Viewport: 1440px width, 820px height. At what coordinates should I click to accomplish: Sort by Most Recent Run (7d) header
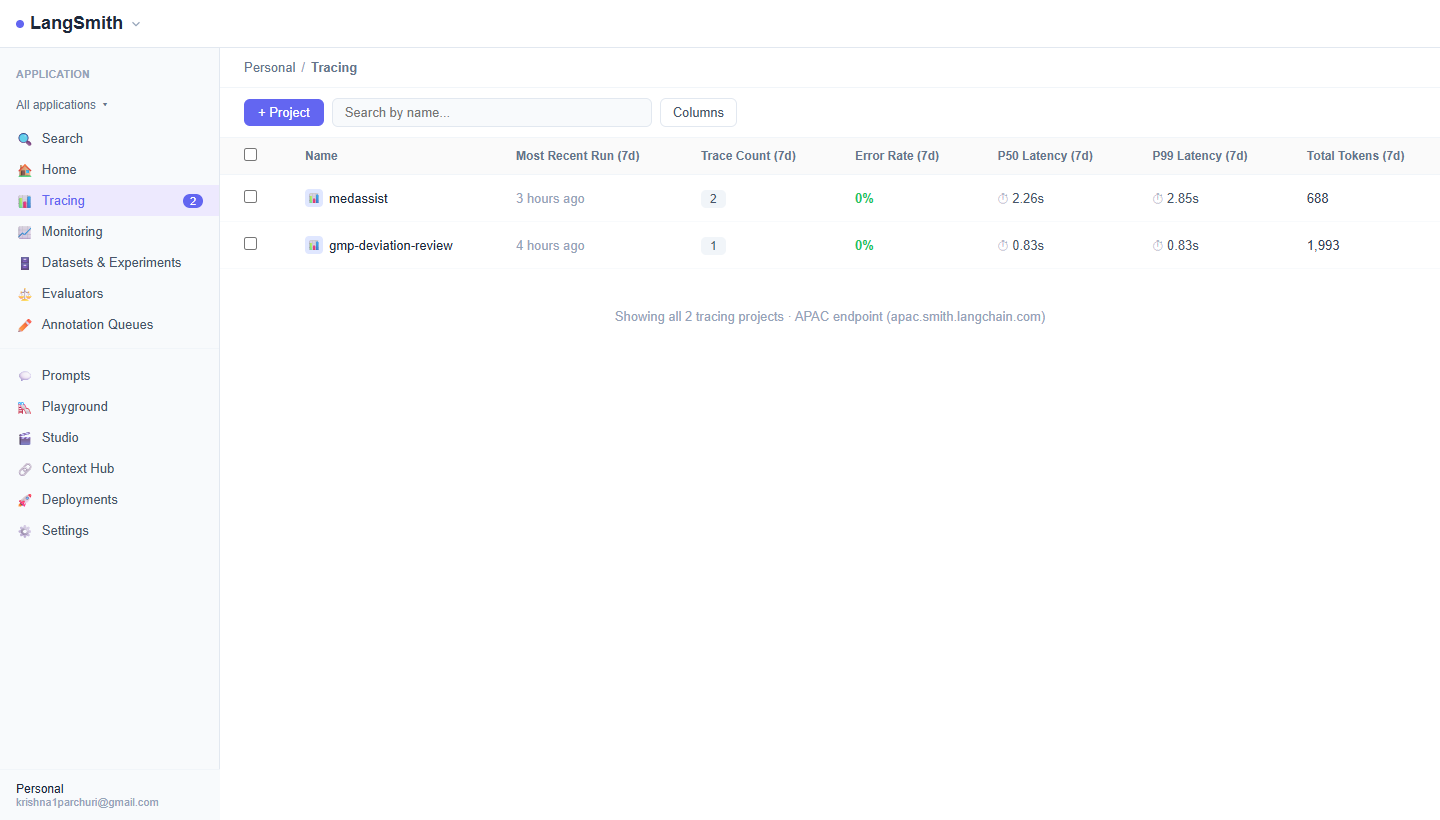578,156
